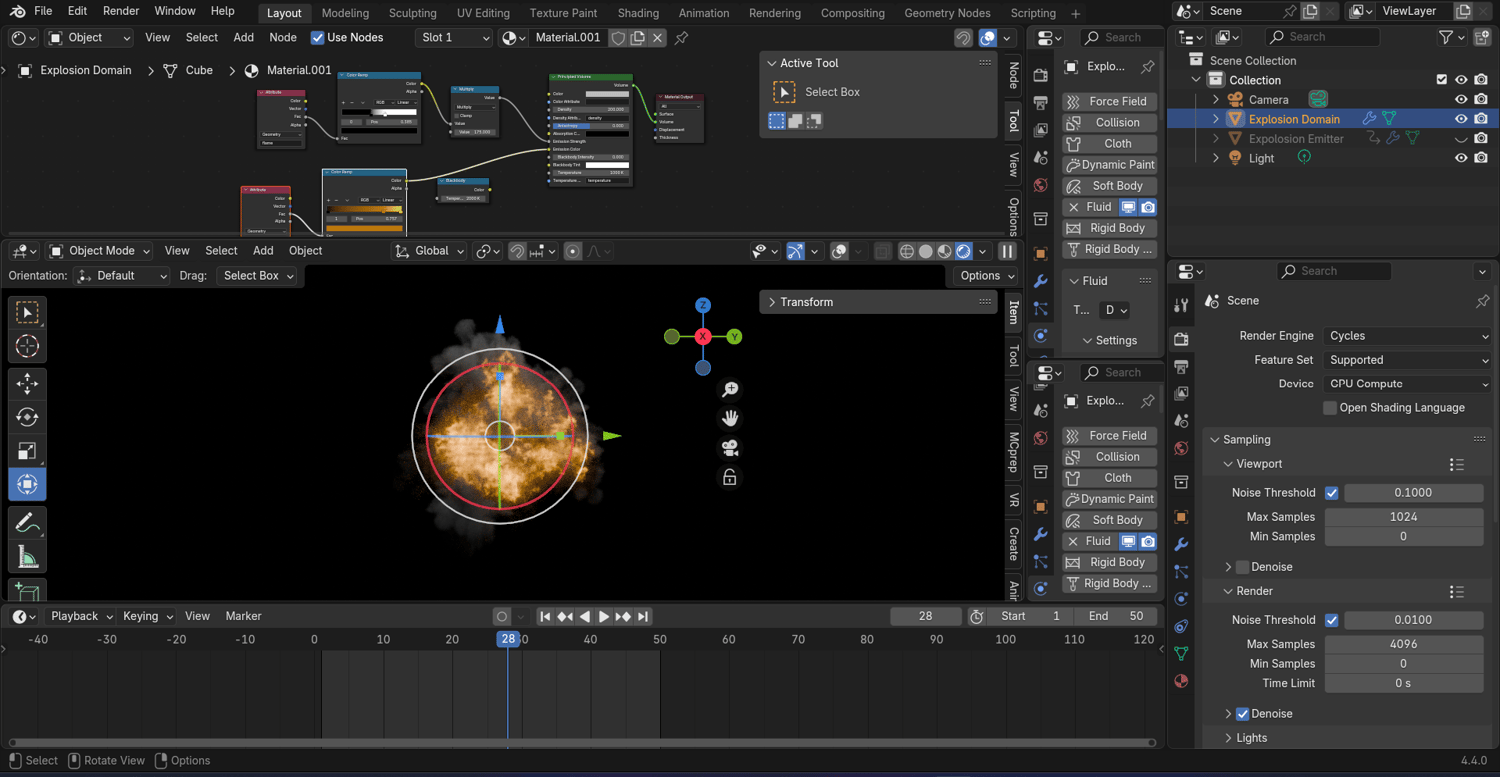1500x777 pixels.
Task: Open the Device CPU Compute dropdown
Action: tap(1407, 384)
